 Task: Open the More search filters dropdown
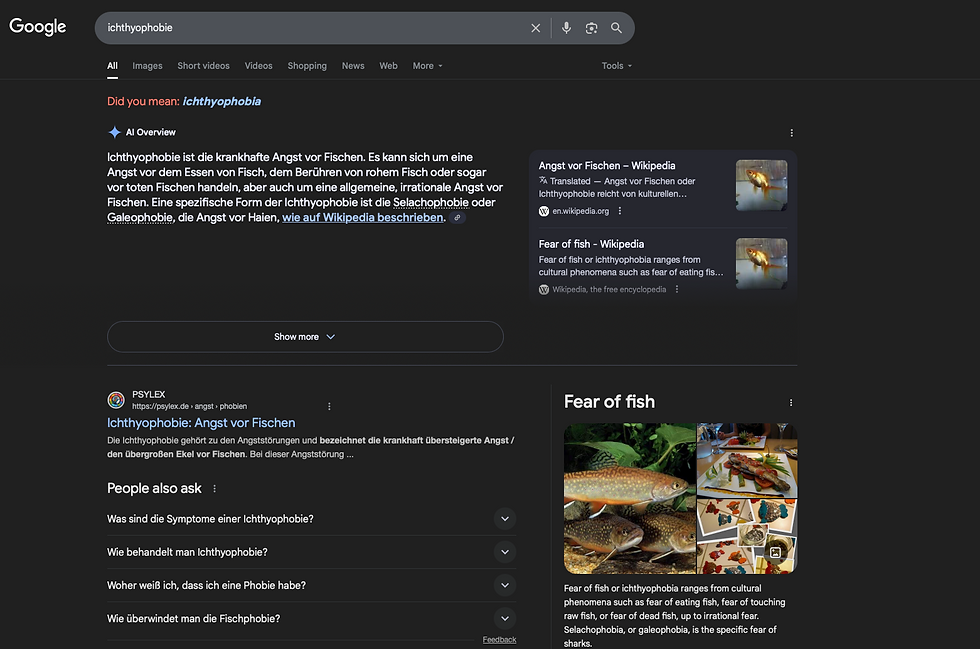(427, 66)
